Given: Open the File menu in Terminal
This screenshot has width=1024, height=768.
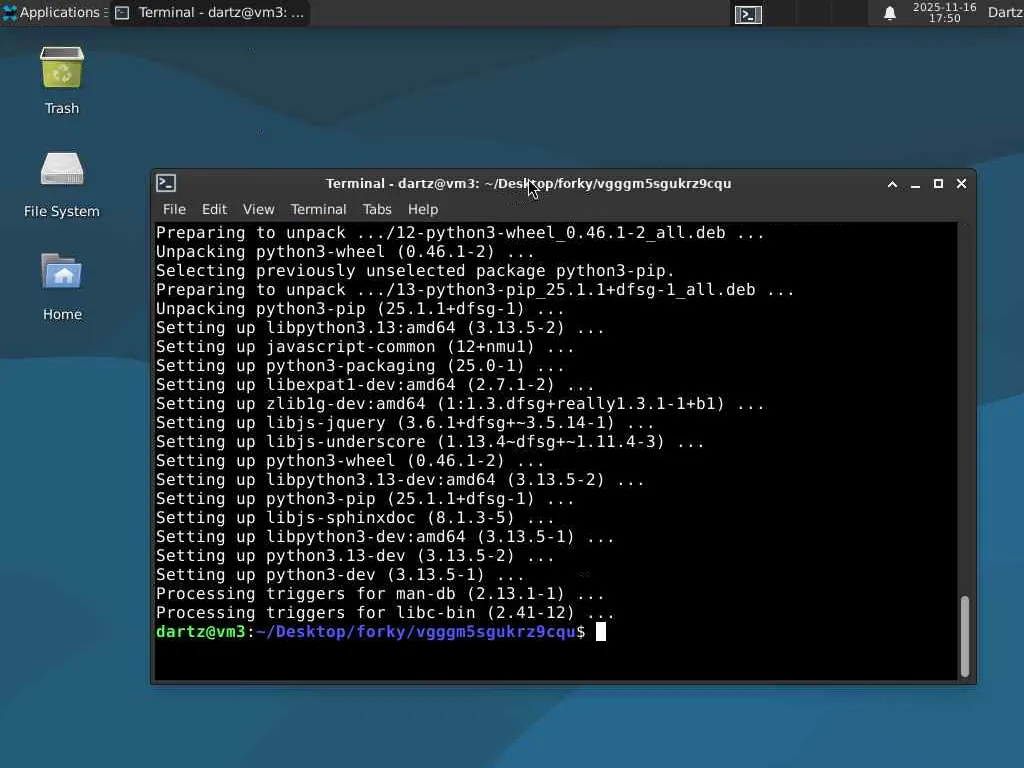Looking at the screenshot, I should pos(174,209).
